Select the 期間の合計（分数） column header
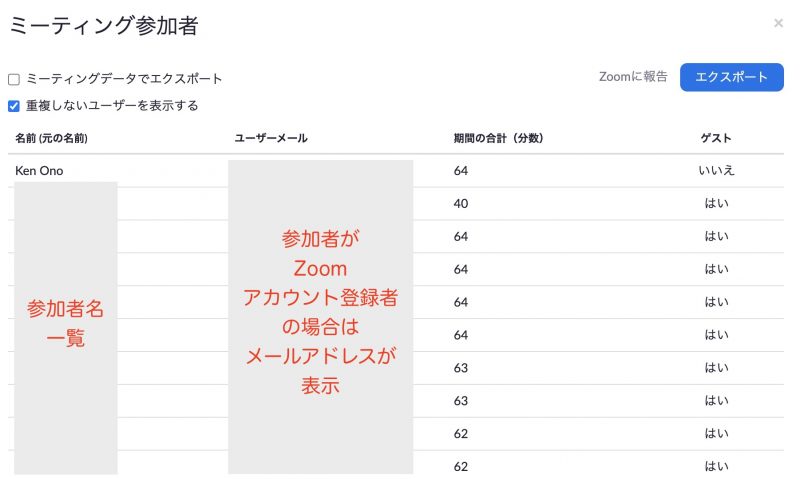This screenshot has height=479, width=800. 498,138
